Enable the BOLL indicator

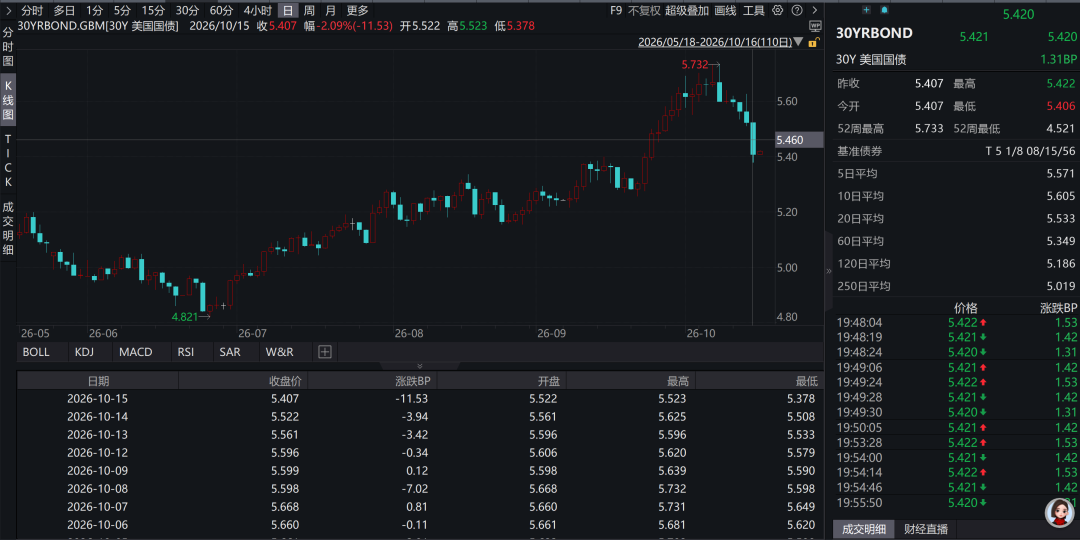[x=37, y=352]
